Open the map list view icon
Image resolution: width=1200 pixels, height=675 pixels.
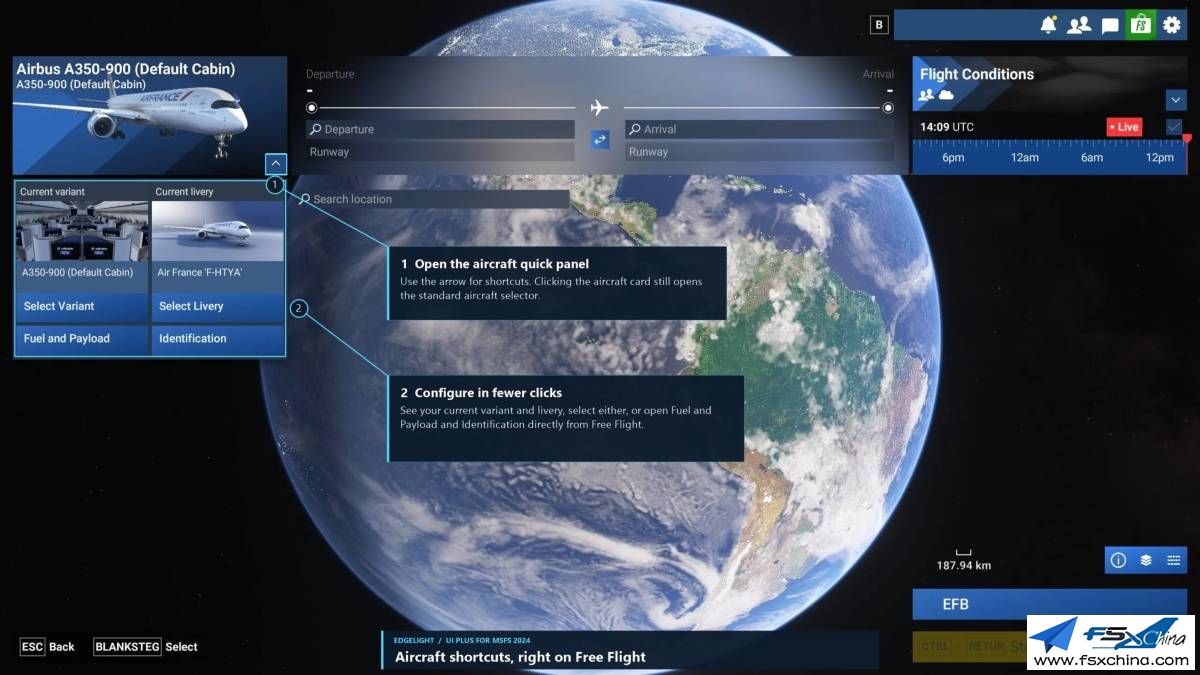click(x=1173, y=560)
